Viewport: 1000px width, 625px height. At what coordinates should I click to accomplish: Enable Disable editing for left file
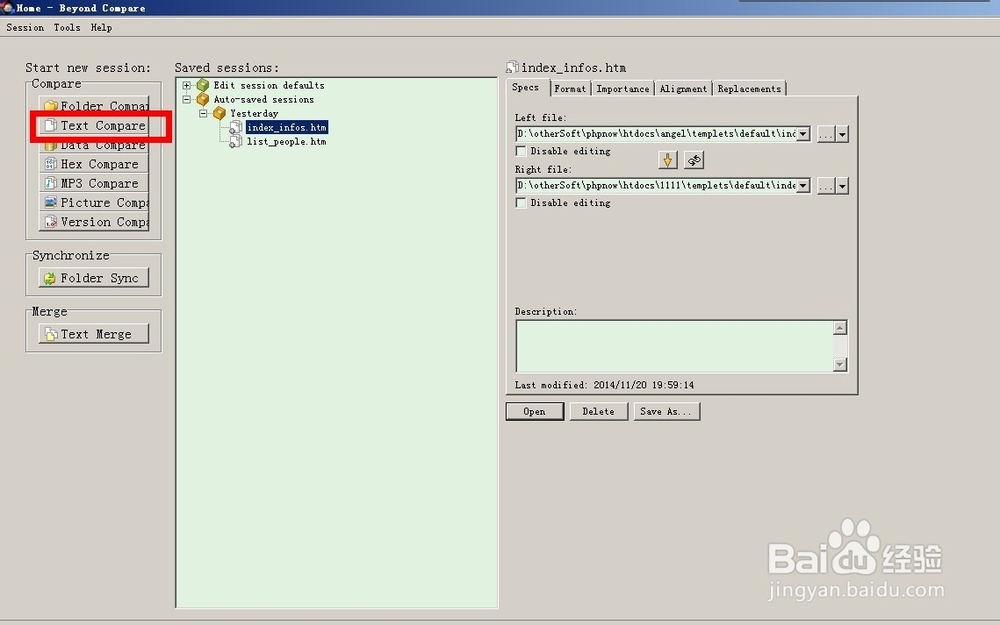(521, 151)
